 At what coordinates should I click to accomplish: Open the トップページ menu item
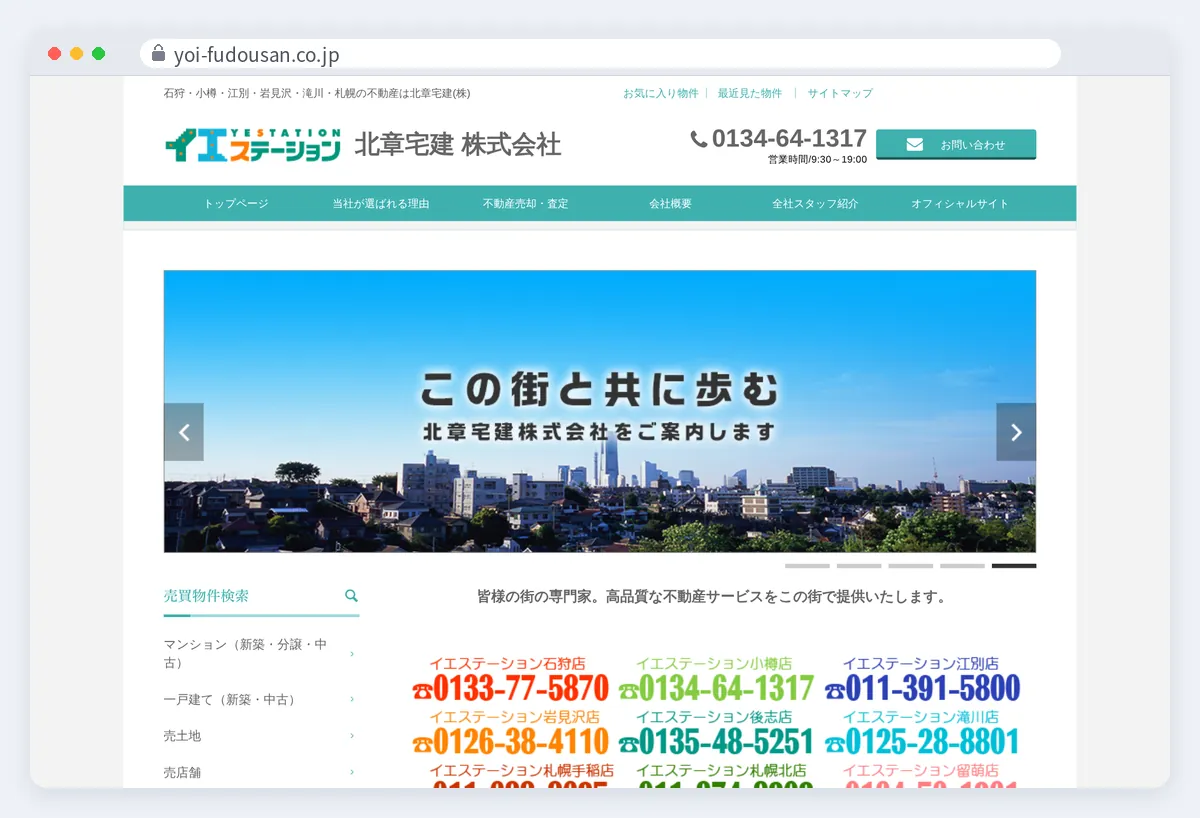[236, 203]
